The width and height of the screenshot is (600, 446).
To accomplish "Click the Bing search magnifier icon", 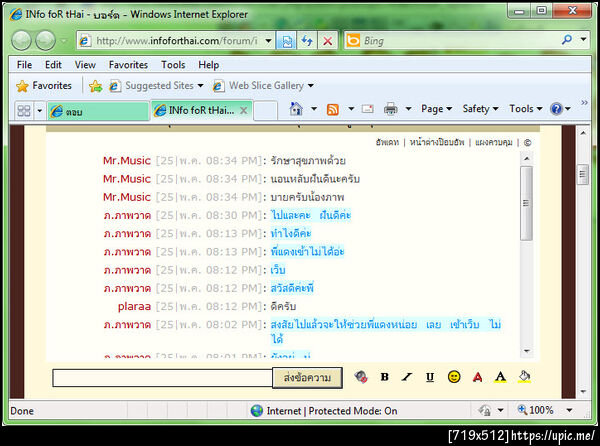I will pyautogui.click(x=567, y=39).
